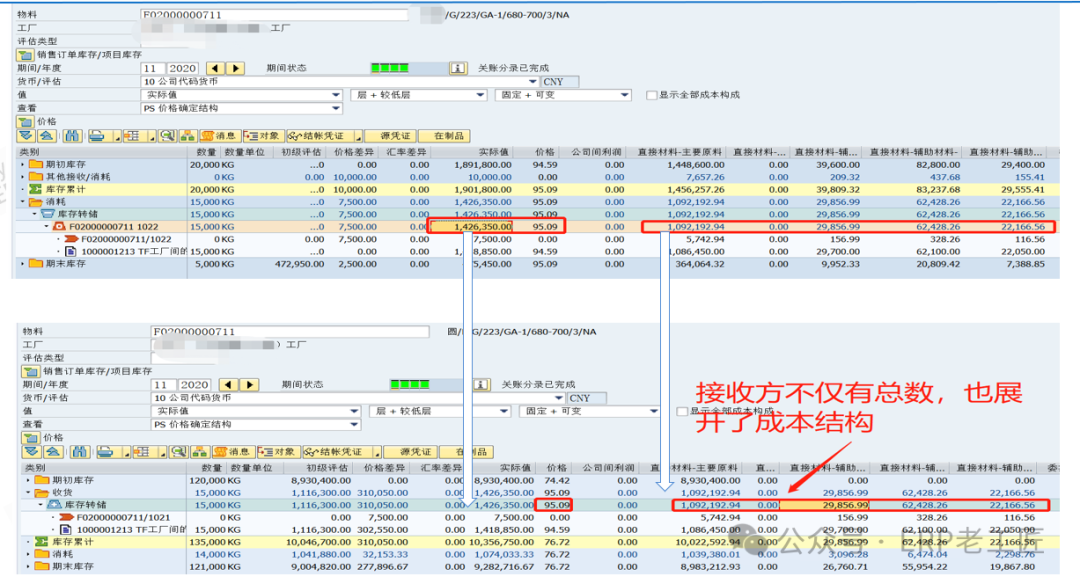Image resolution: width=1080 pixels, height=584 pixels.
Task: Enable 显示全部成本构成 checkbox in upper panel
Action: 651,95
